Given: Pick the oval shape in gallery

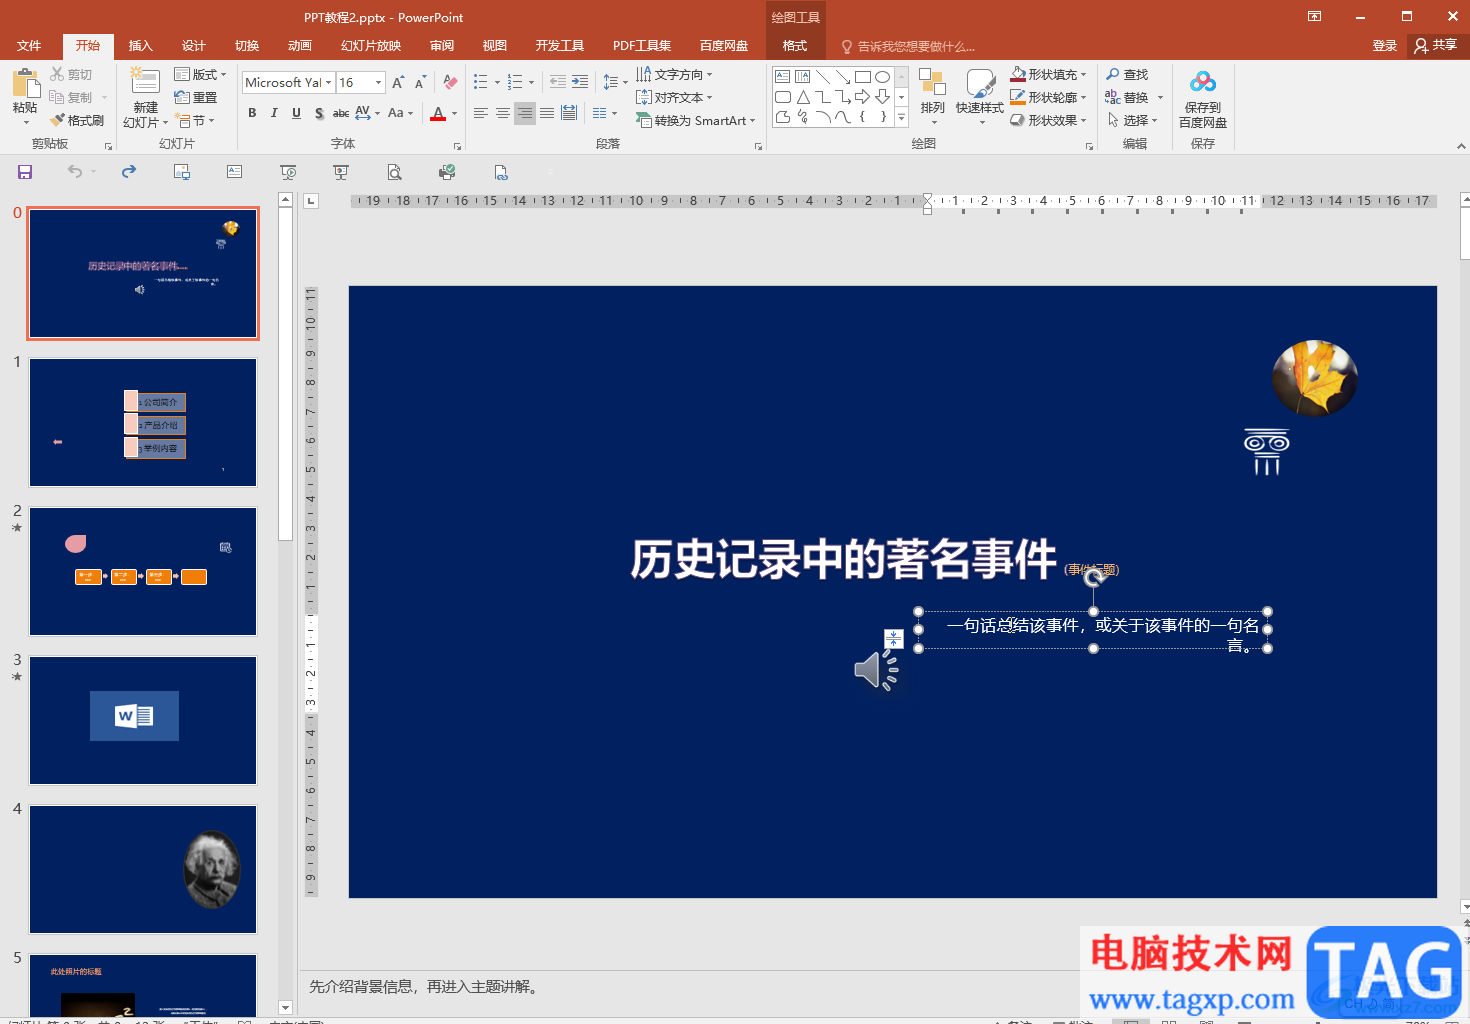Looking at the screenshot, I should coord(882,76).
